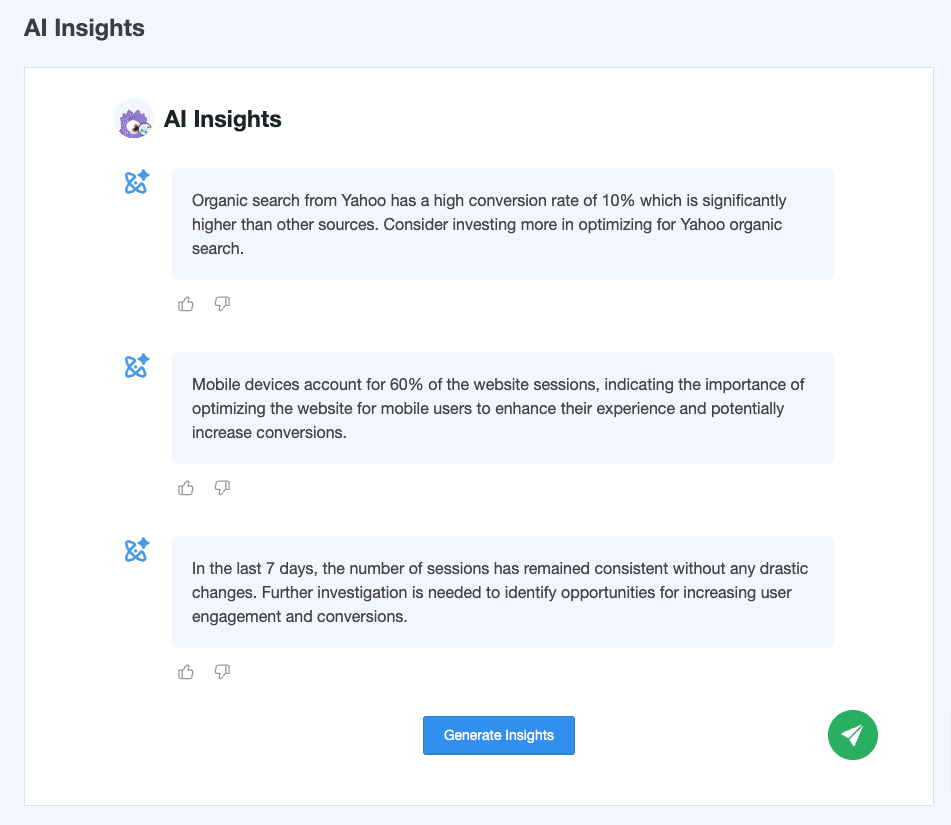Select the last 7 days sessions insight card
The height and width of the screenshot is (825, 951).
point(504,592)
